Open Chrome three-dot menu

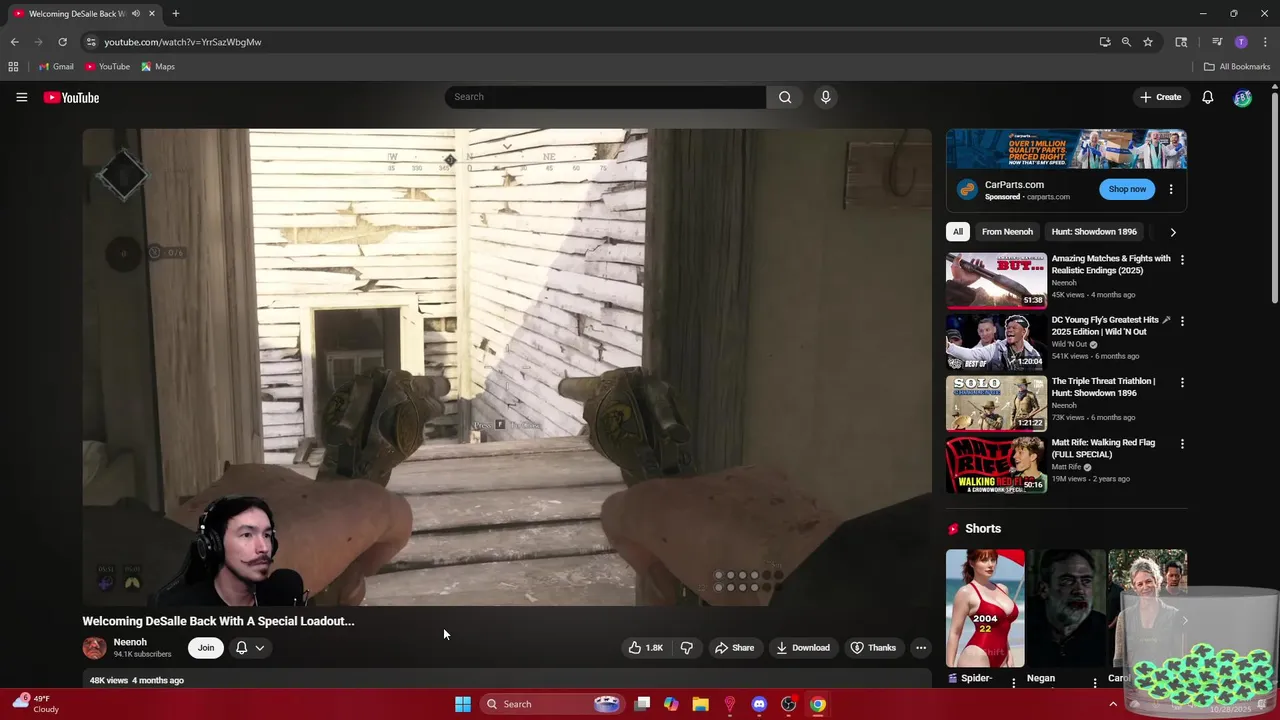[x=1265, y=42]
